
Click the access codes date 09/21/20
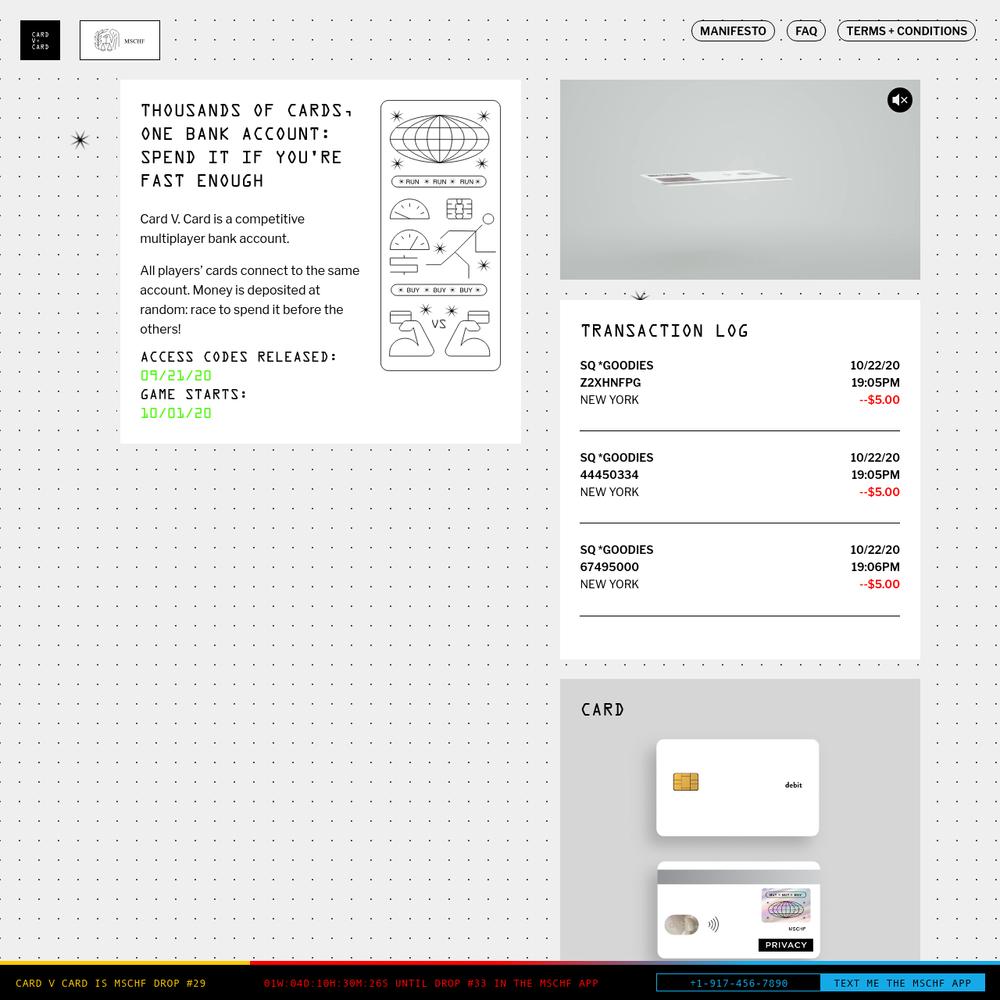(x=176, y=376)
